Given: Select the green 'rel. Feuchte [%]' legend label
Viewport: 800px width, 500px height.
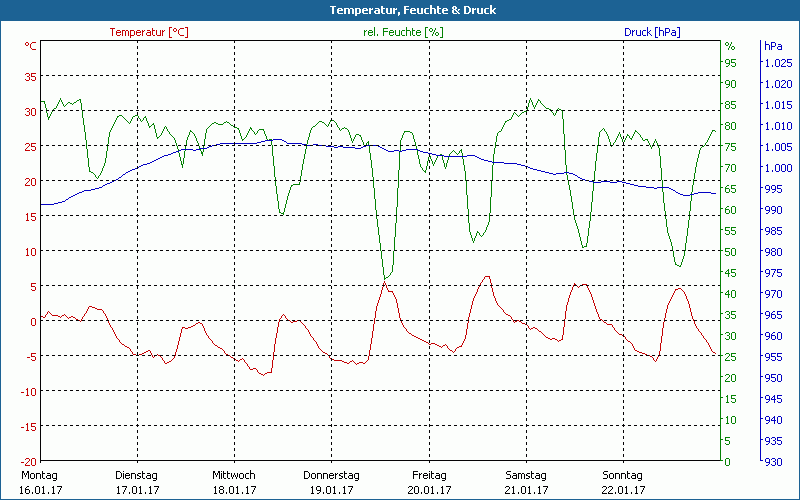Looking at the screenshot, I should coord(403,32).
